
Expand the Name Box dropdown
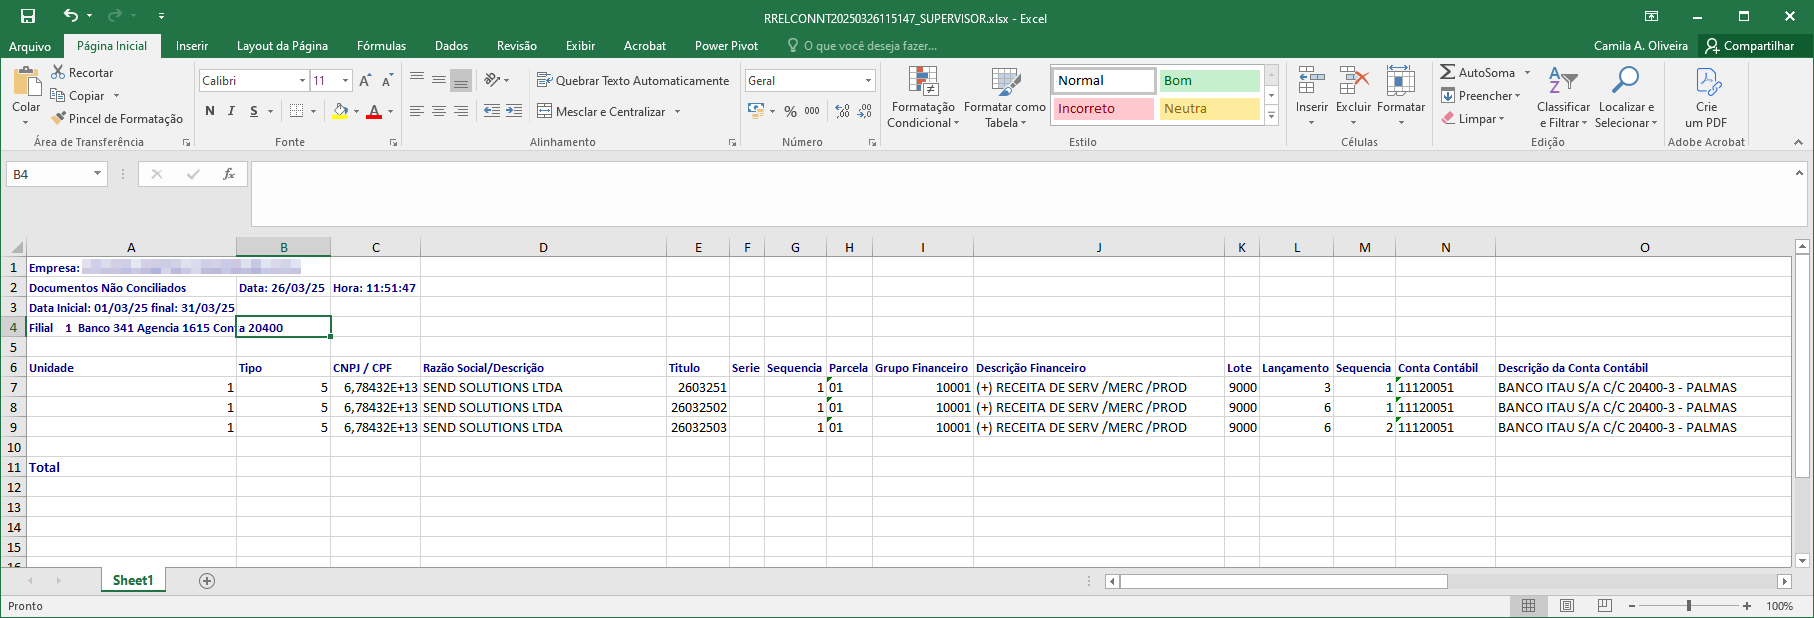[x=97, y=174]
